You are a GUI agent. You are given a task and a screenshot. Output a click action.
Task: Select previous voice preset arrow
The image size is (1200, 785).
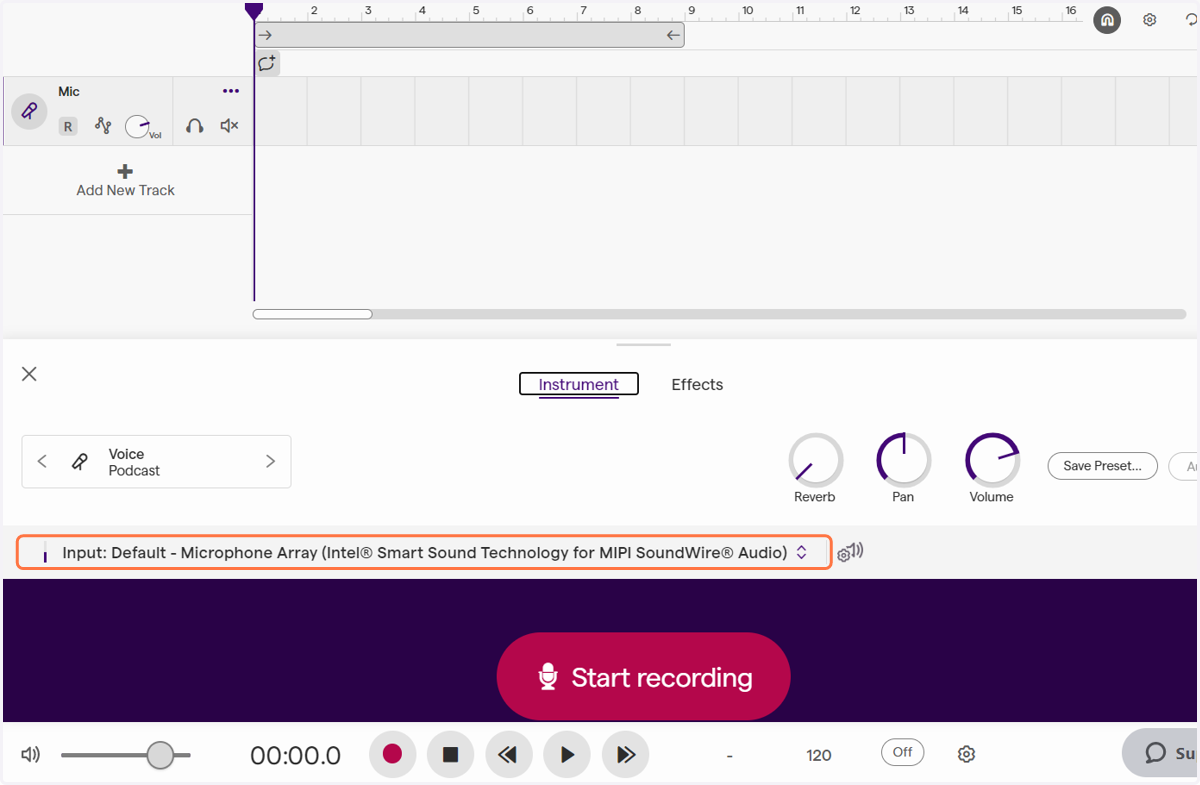coord(42,461)
